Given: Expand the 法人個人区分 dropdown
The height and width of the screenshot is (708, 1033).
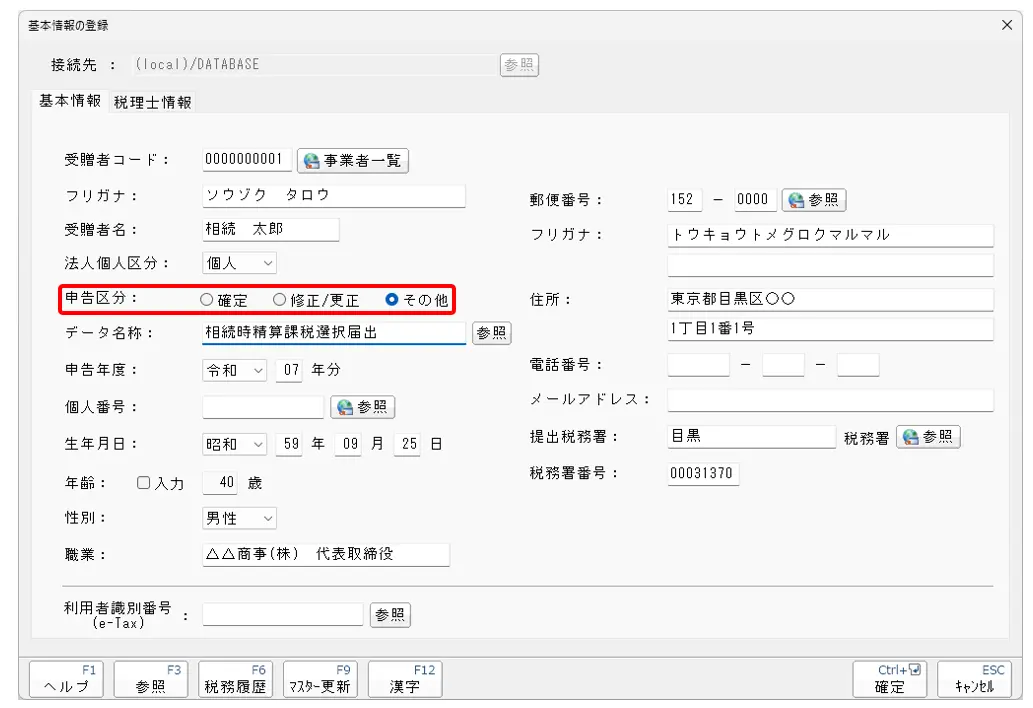Looking at the screenshot, I should [x=239, y=263].
